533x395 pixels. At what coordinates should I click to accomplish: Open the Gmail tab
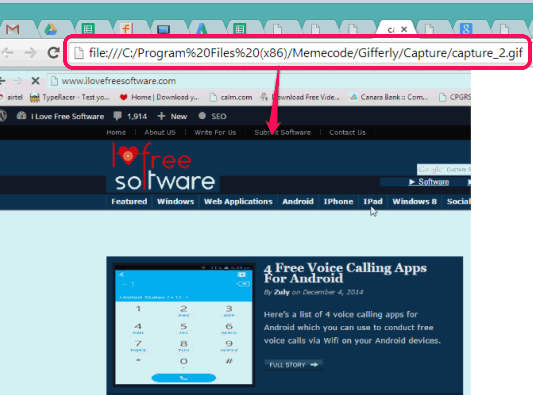point(13,29)
